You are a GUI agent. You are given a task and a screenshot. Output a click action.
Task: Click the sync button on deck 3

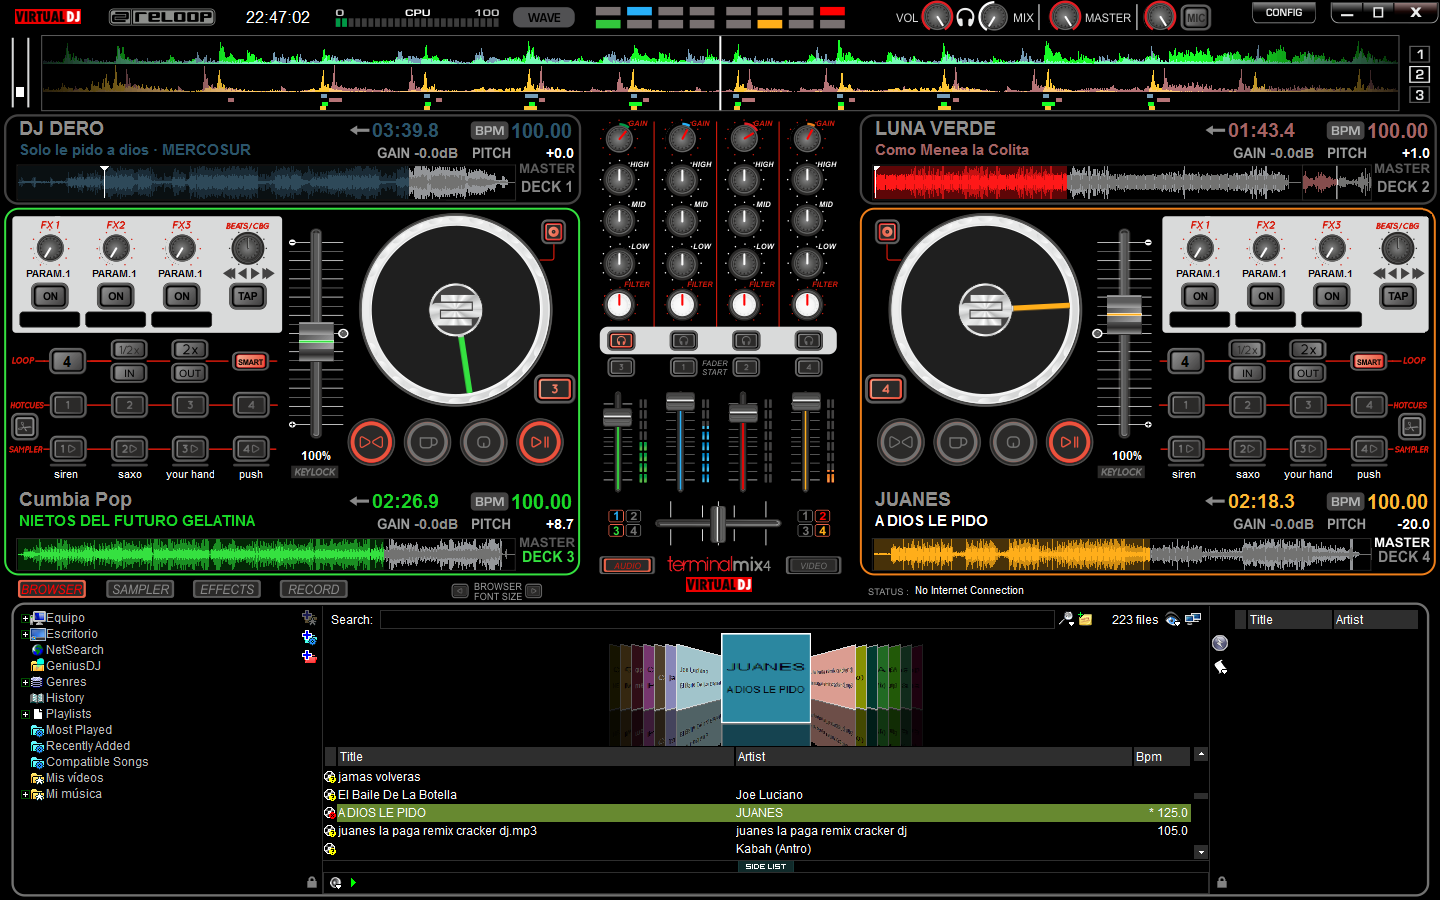point(371,442)
